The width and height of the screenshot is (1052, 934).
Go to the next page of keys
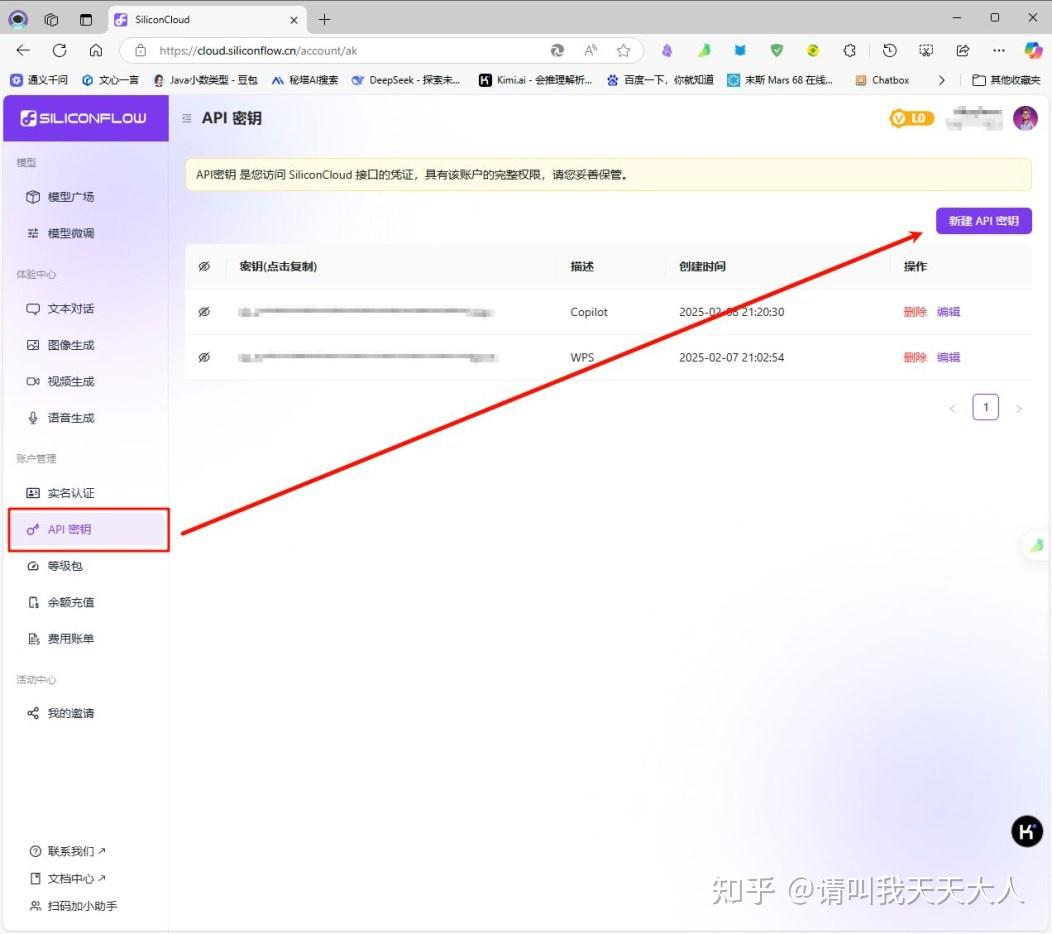(x=1018, y=408)
